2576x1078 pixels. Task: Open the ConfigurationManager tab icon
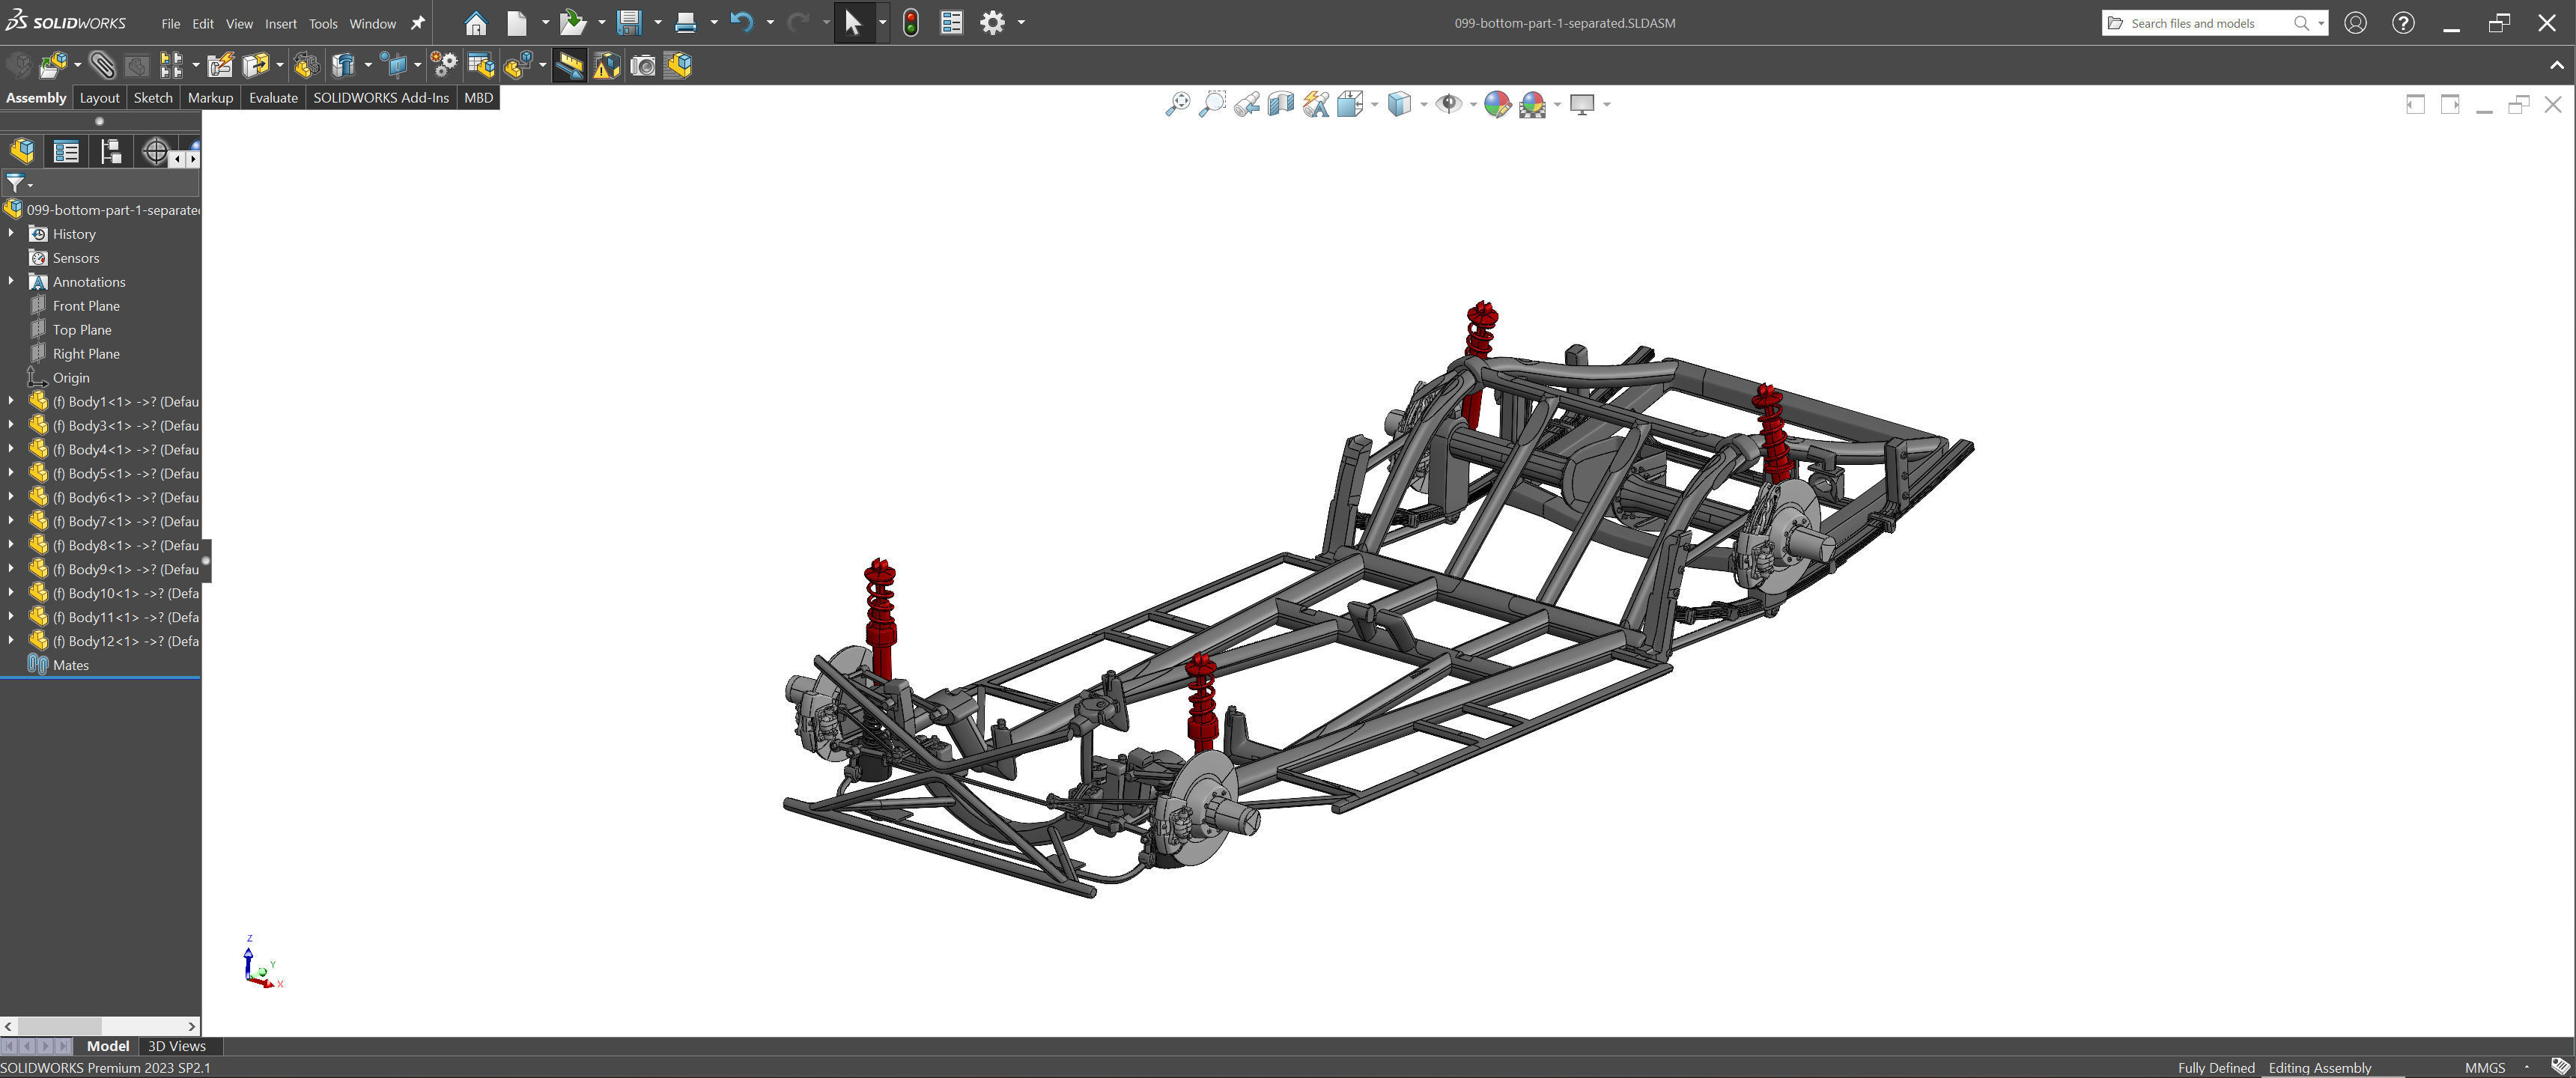click(x=111, y=151)
